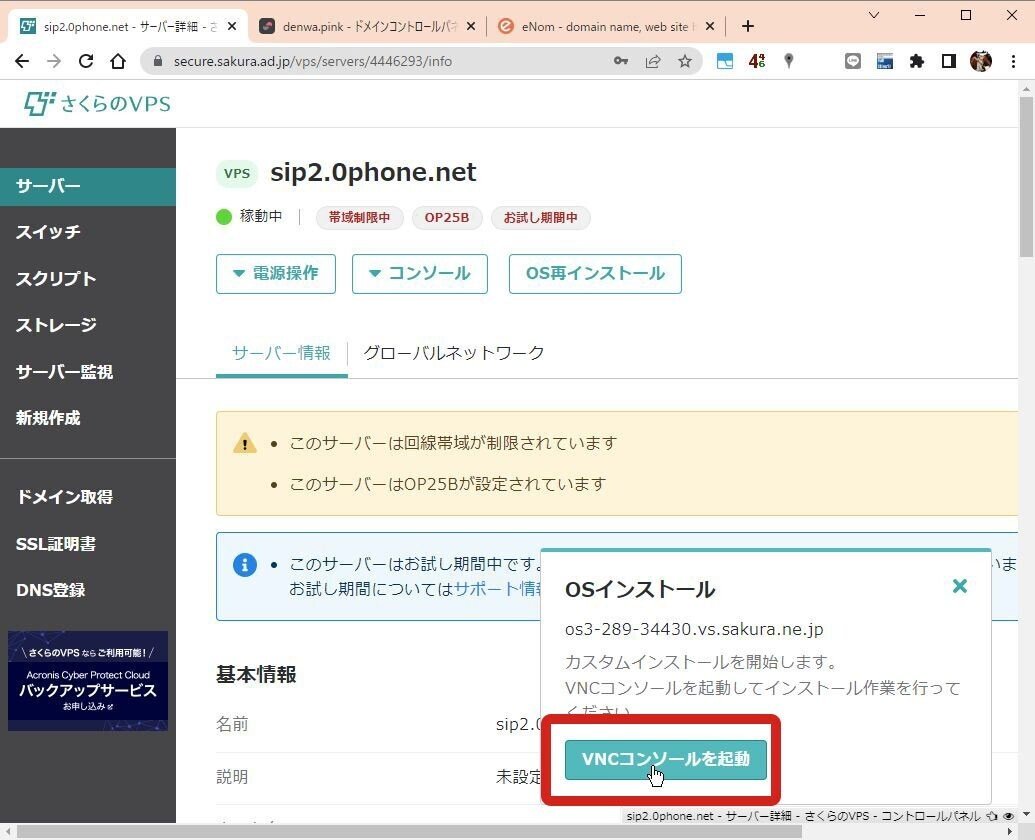Click the sip2.0phone.net server title

(x=373, y=172)
